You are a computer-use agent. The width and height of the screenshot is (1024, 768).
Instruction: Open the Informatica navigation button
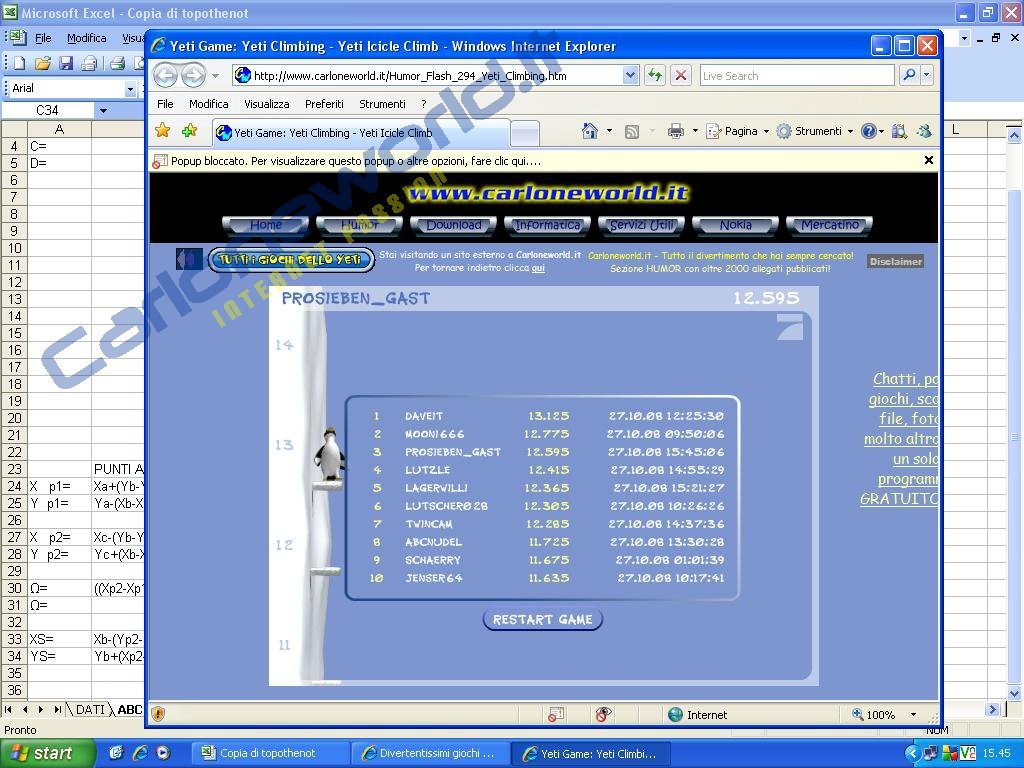[x=547, y=225]
